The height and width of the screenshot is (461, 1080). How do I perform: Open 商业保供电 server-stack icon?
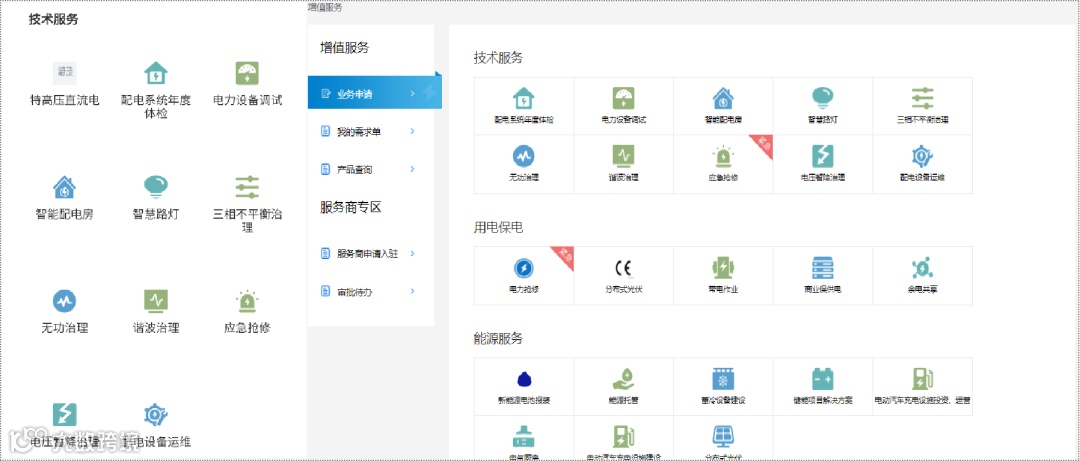click(822, 268)
